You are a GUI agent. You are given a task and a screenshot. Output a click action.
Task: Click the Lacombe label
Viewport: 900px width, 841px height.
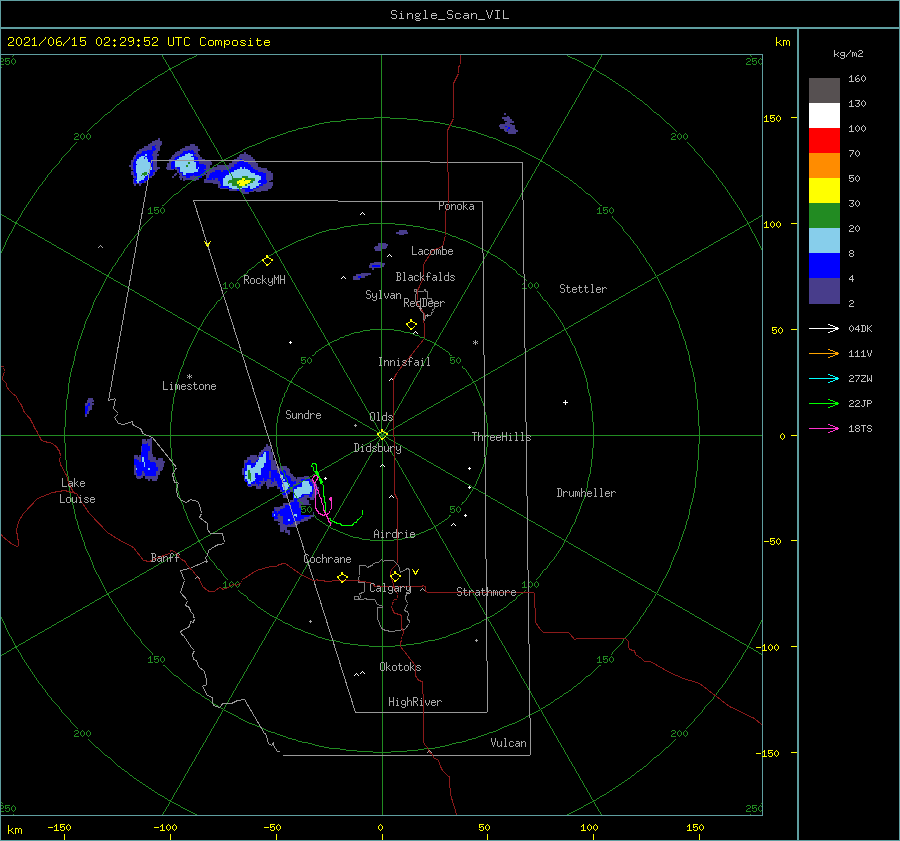[x=432, y=251]
